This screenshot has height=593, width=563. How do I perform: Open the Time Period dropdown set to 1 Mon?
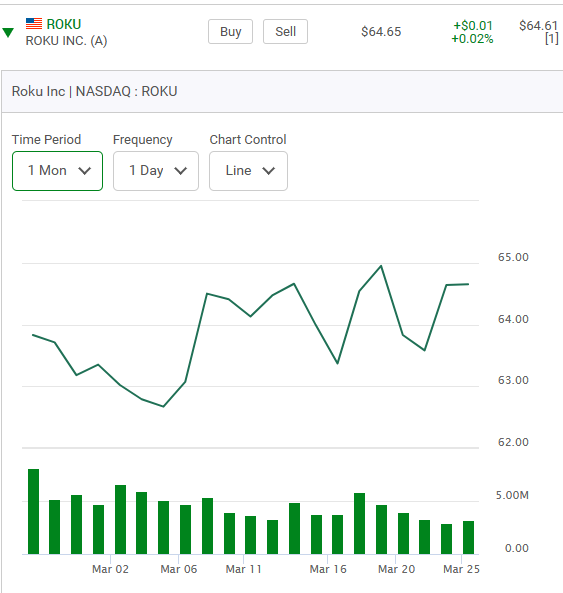pyautogui.click(x=57, y=171)
